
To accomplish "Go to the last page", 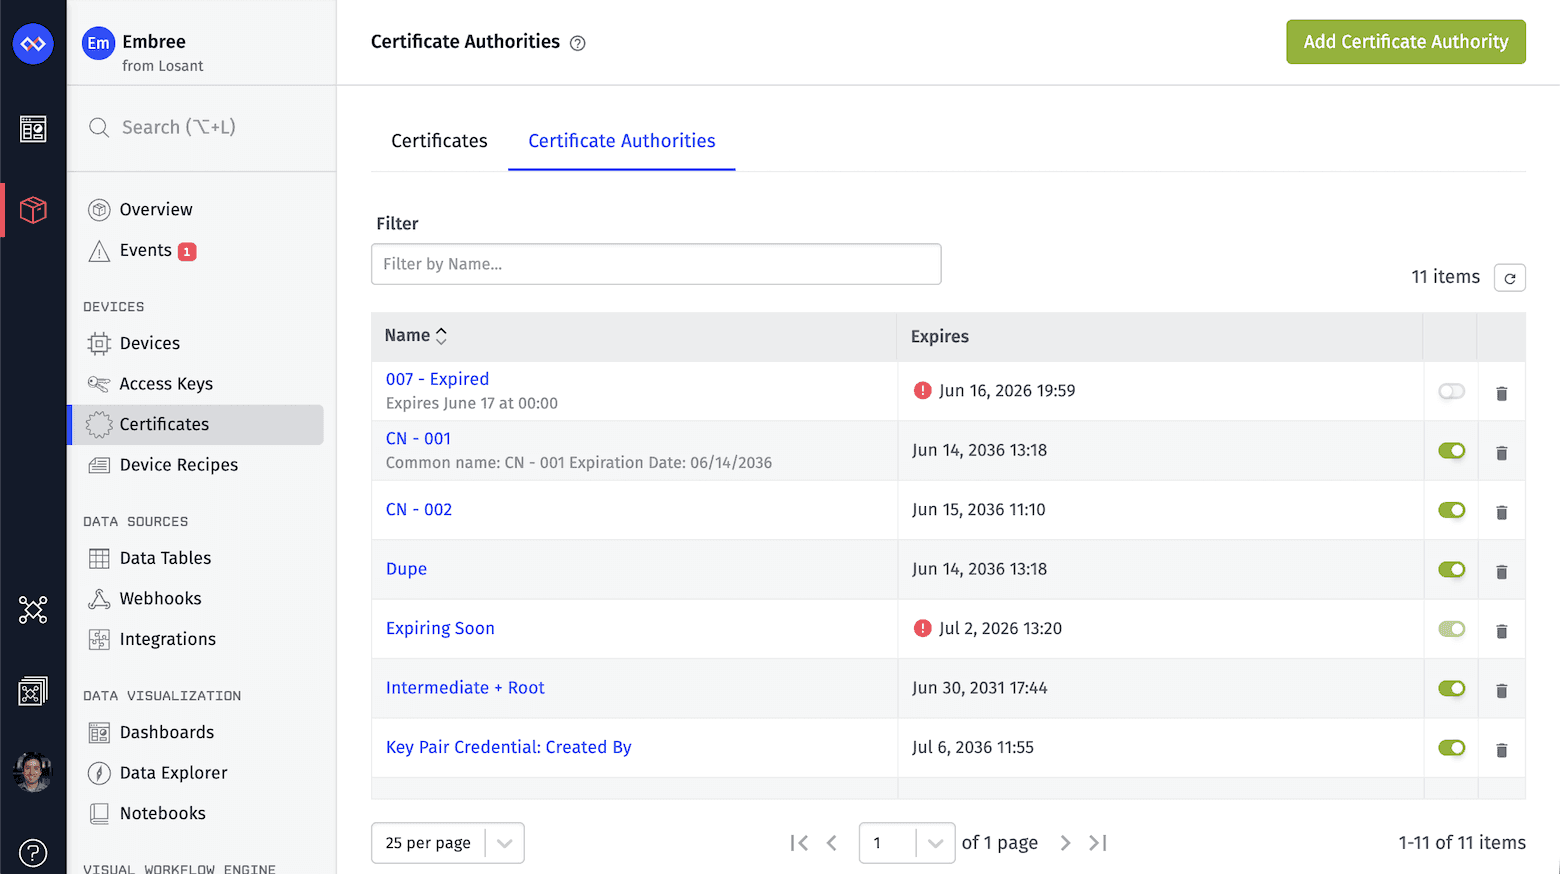I will point(1098,843).
